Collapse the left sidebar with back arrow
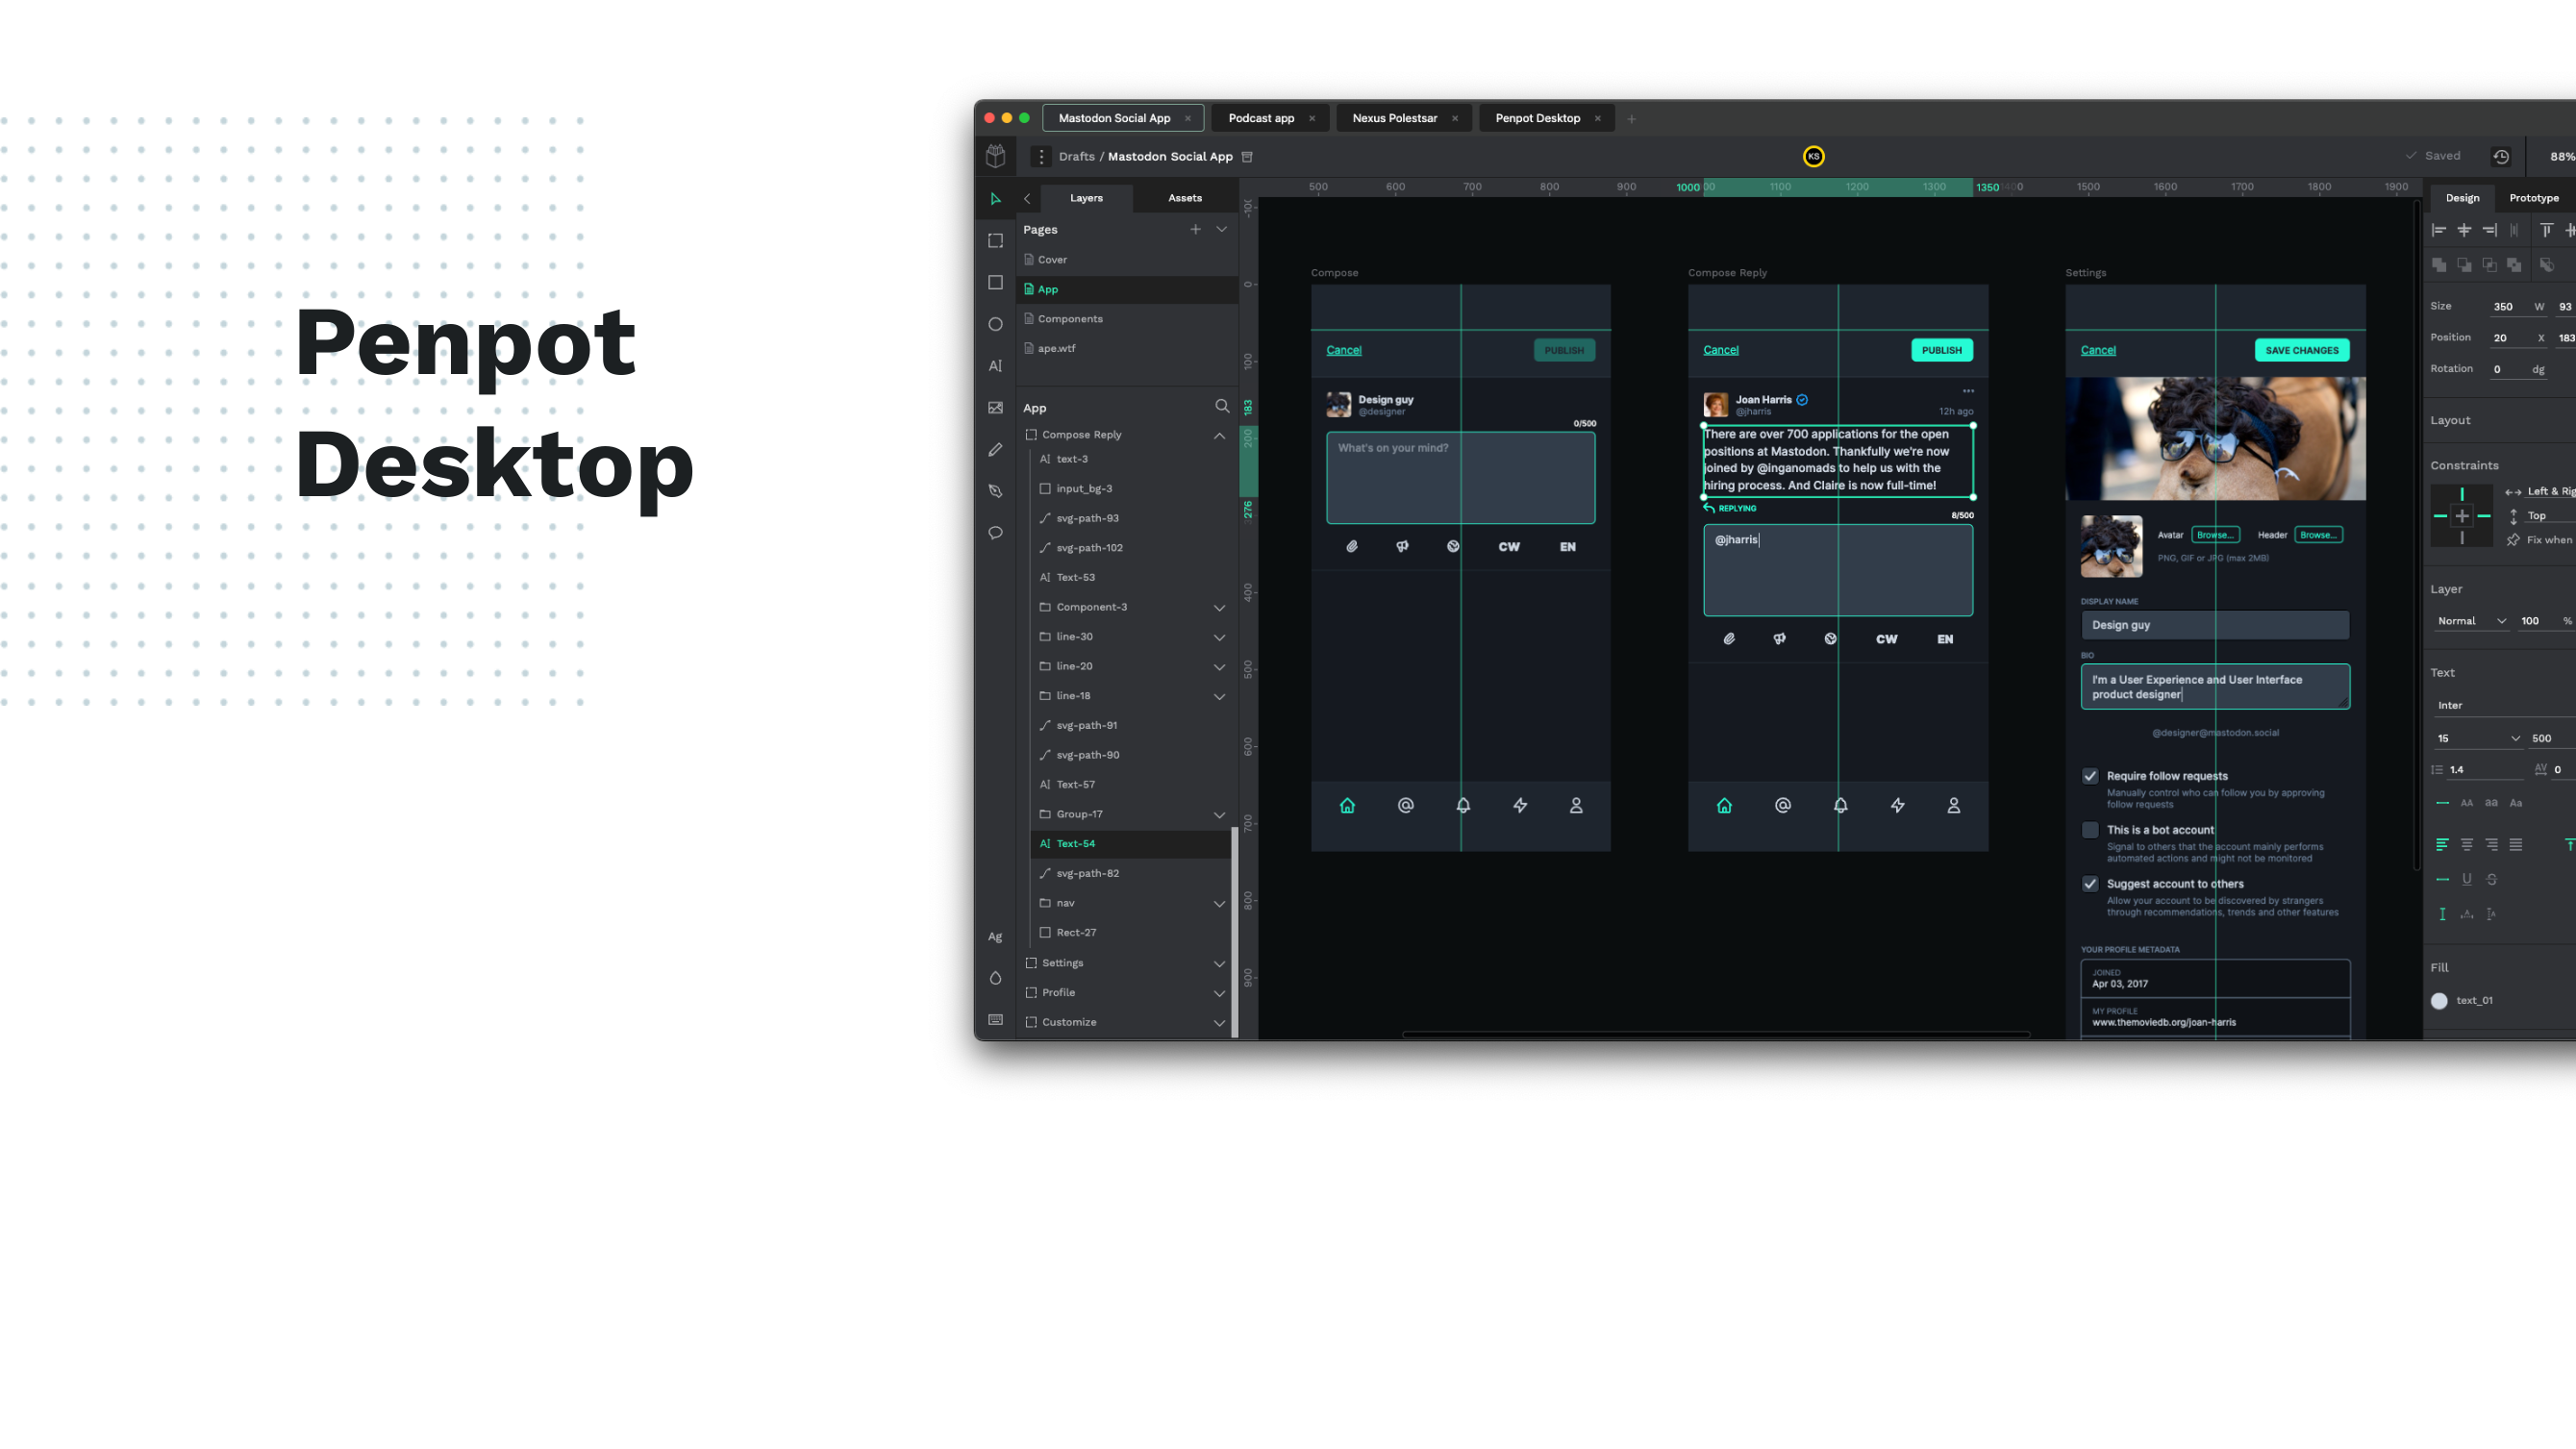The width and height of the screenshot is (2576, 1449). click(1027, 198)
